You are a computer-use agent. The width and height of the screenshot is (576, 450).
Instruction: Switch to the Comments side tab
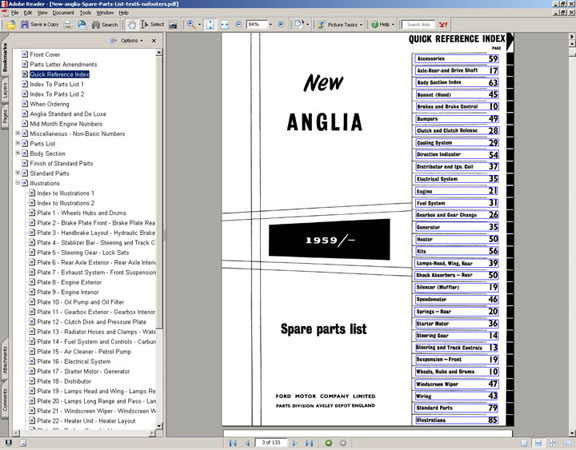pos(5,400)
